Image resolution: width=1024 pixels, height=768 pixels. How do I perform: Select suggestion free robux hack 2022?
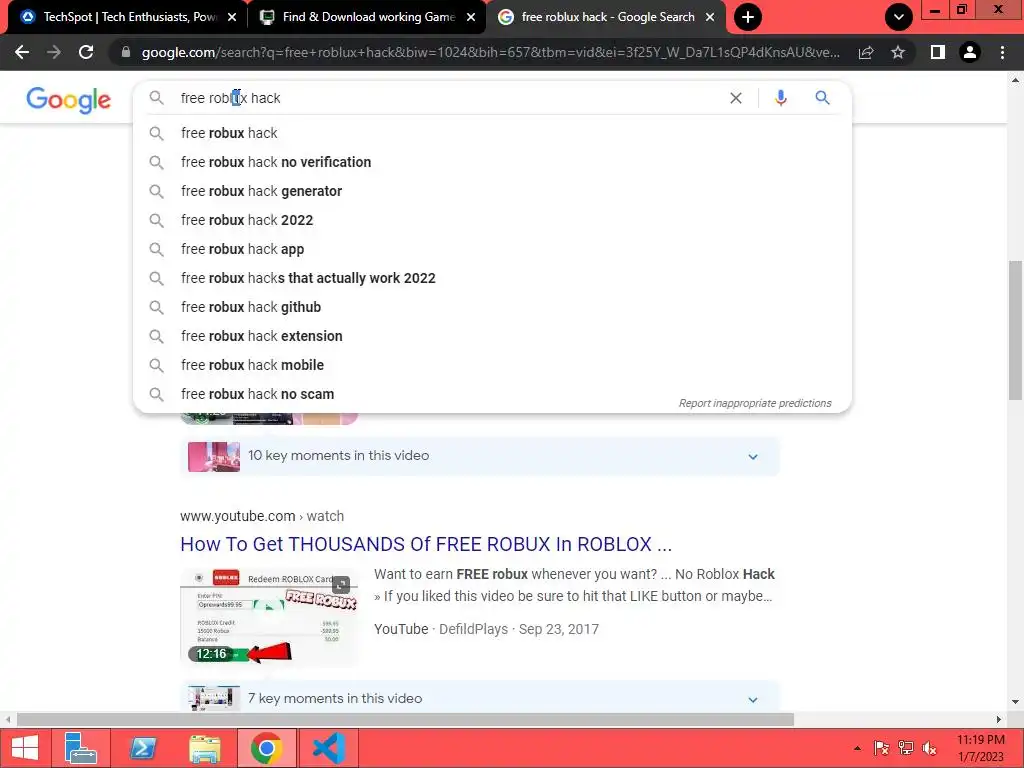(492, 220)
